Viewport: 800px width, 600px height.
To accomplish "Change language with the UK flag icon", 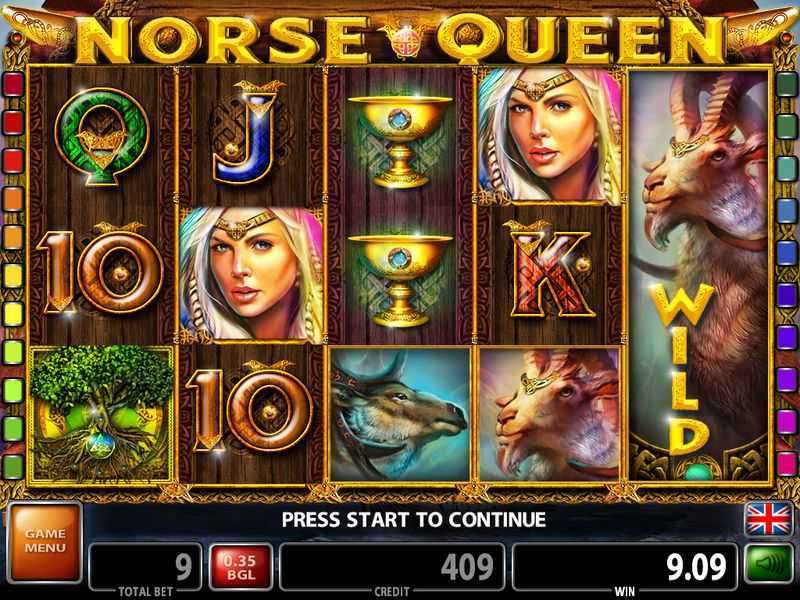I will pos(768,519).
